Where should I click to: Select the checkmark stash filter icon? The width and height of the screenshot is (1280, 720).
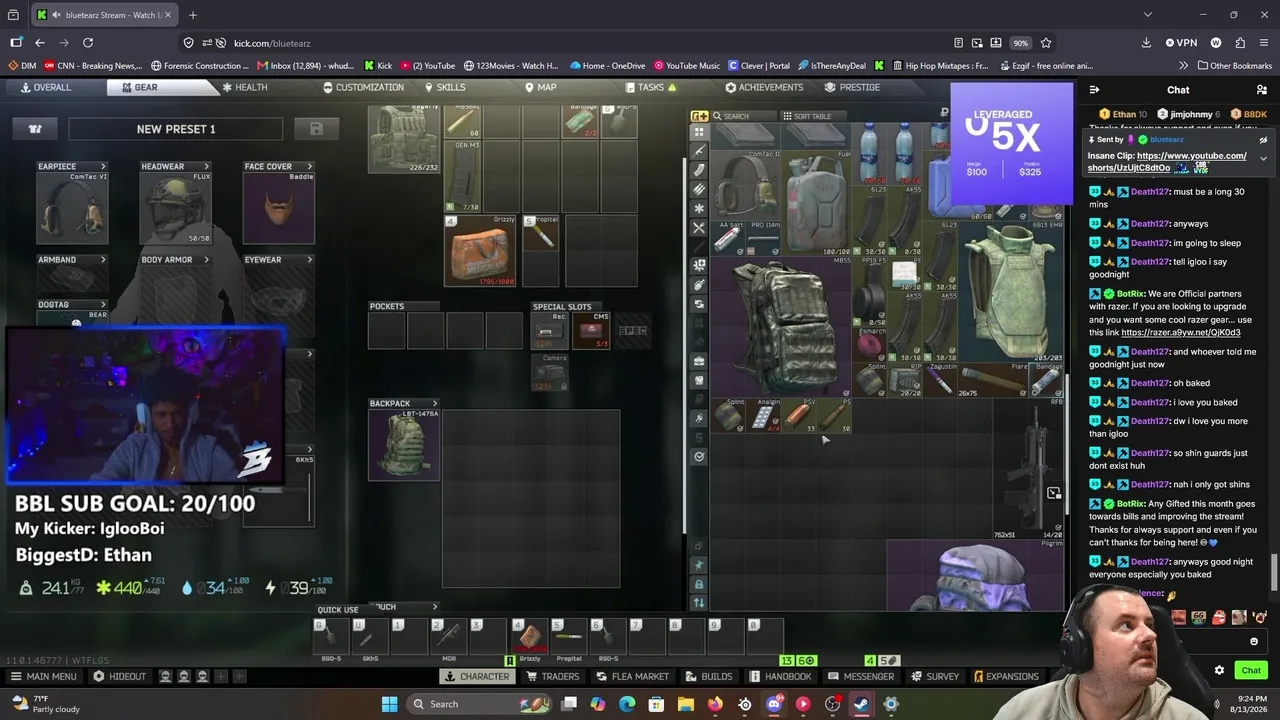click(699, 457)
